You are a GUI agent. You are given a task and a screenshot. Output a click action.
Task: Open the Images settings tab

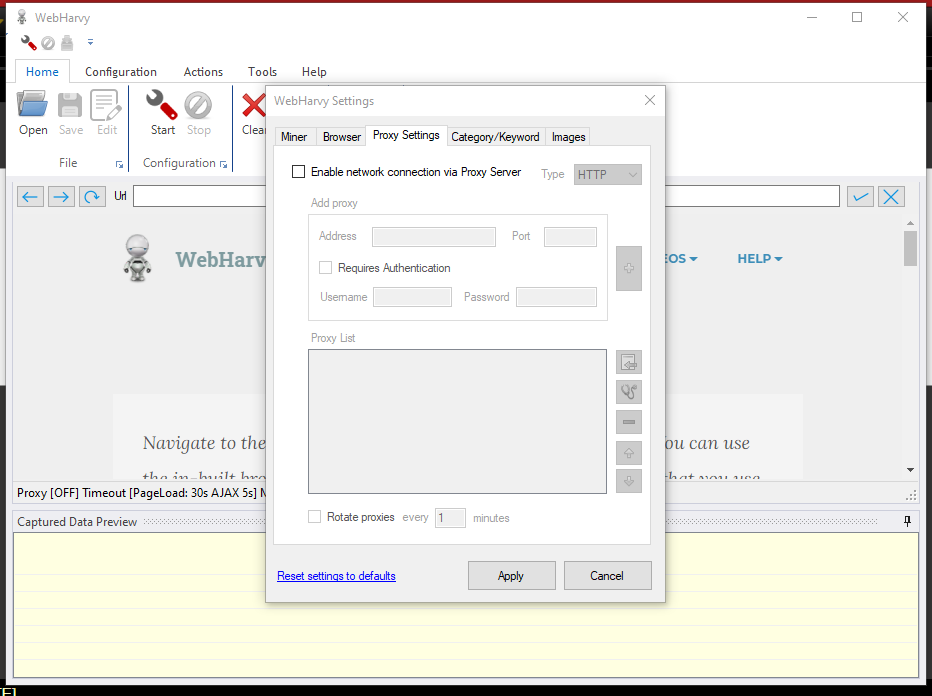click(568, 137)
